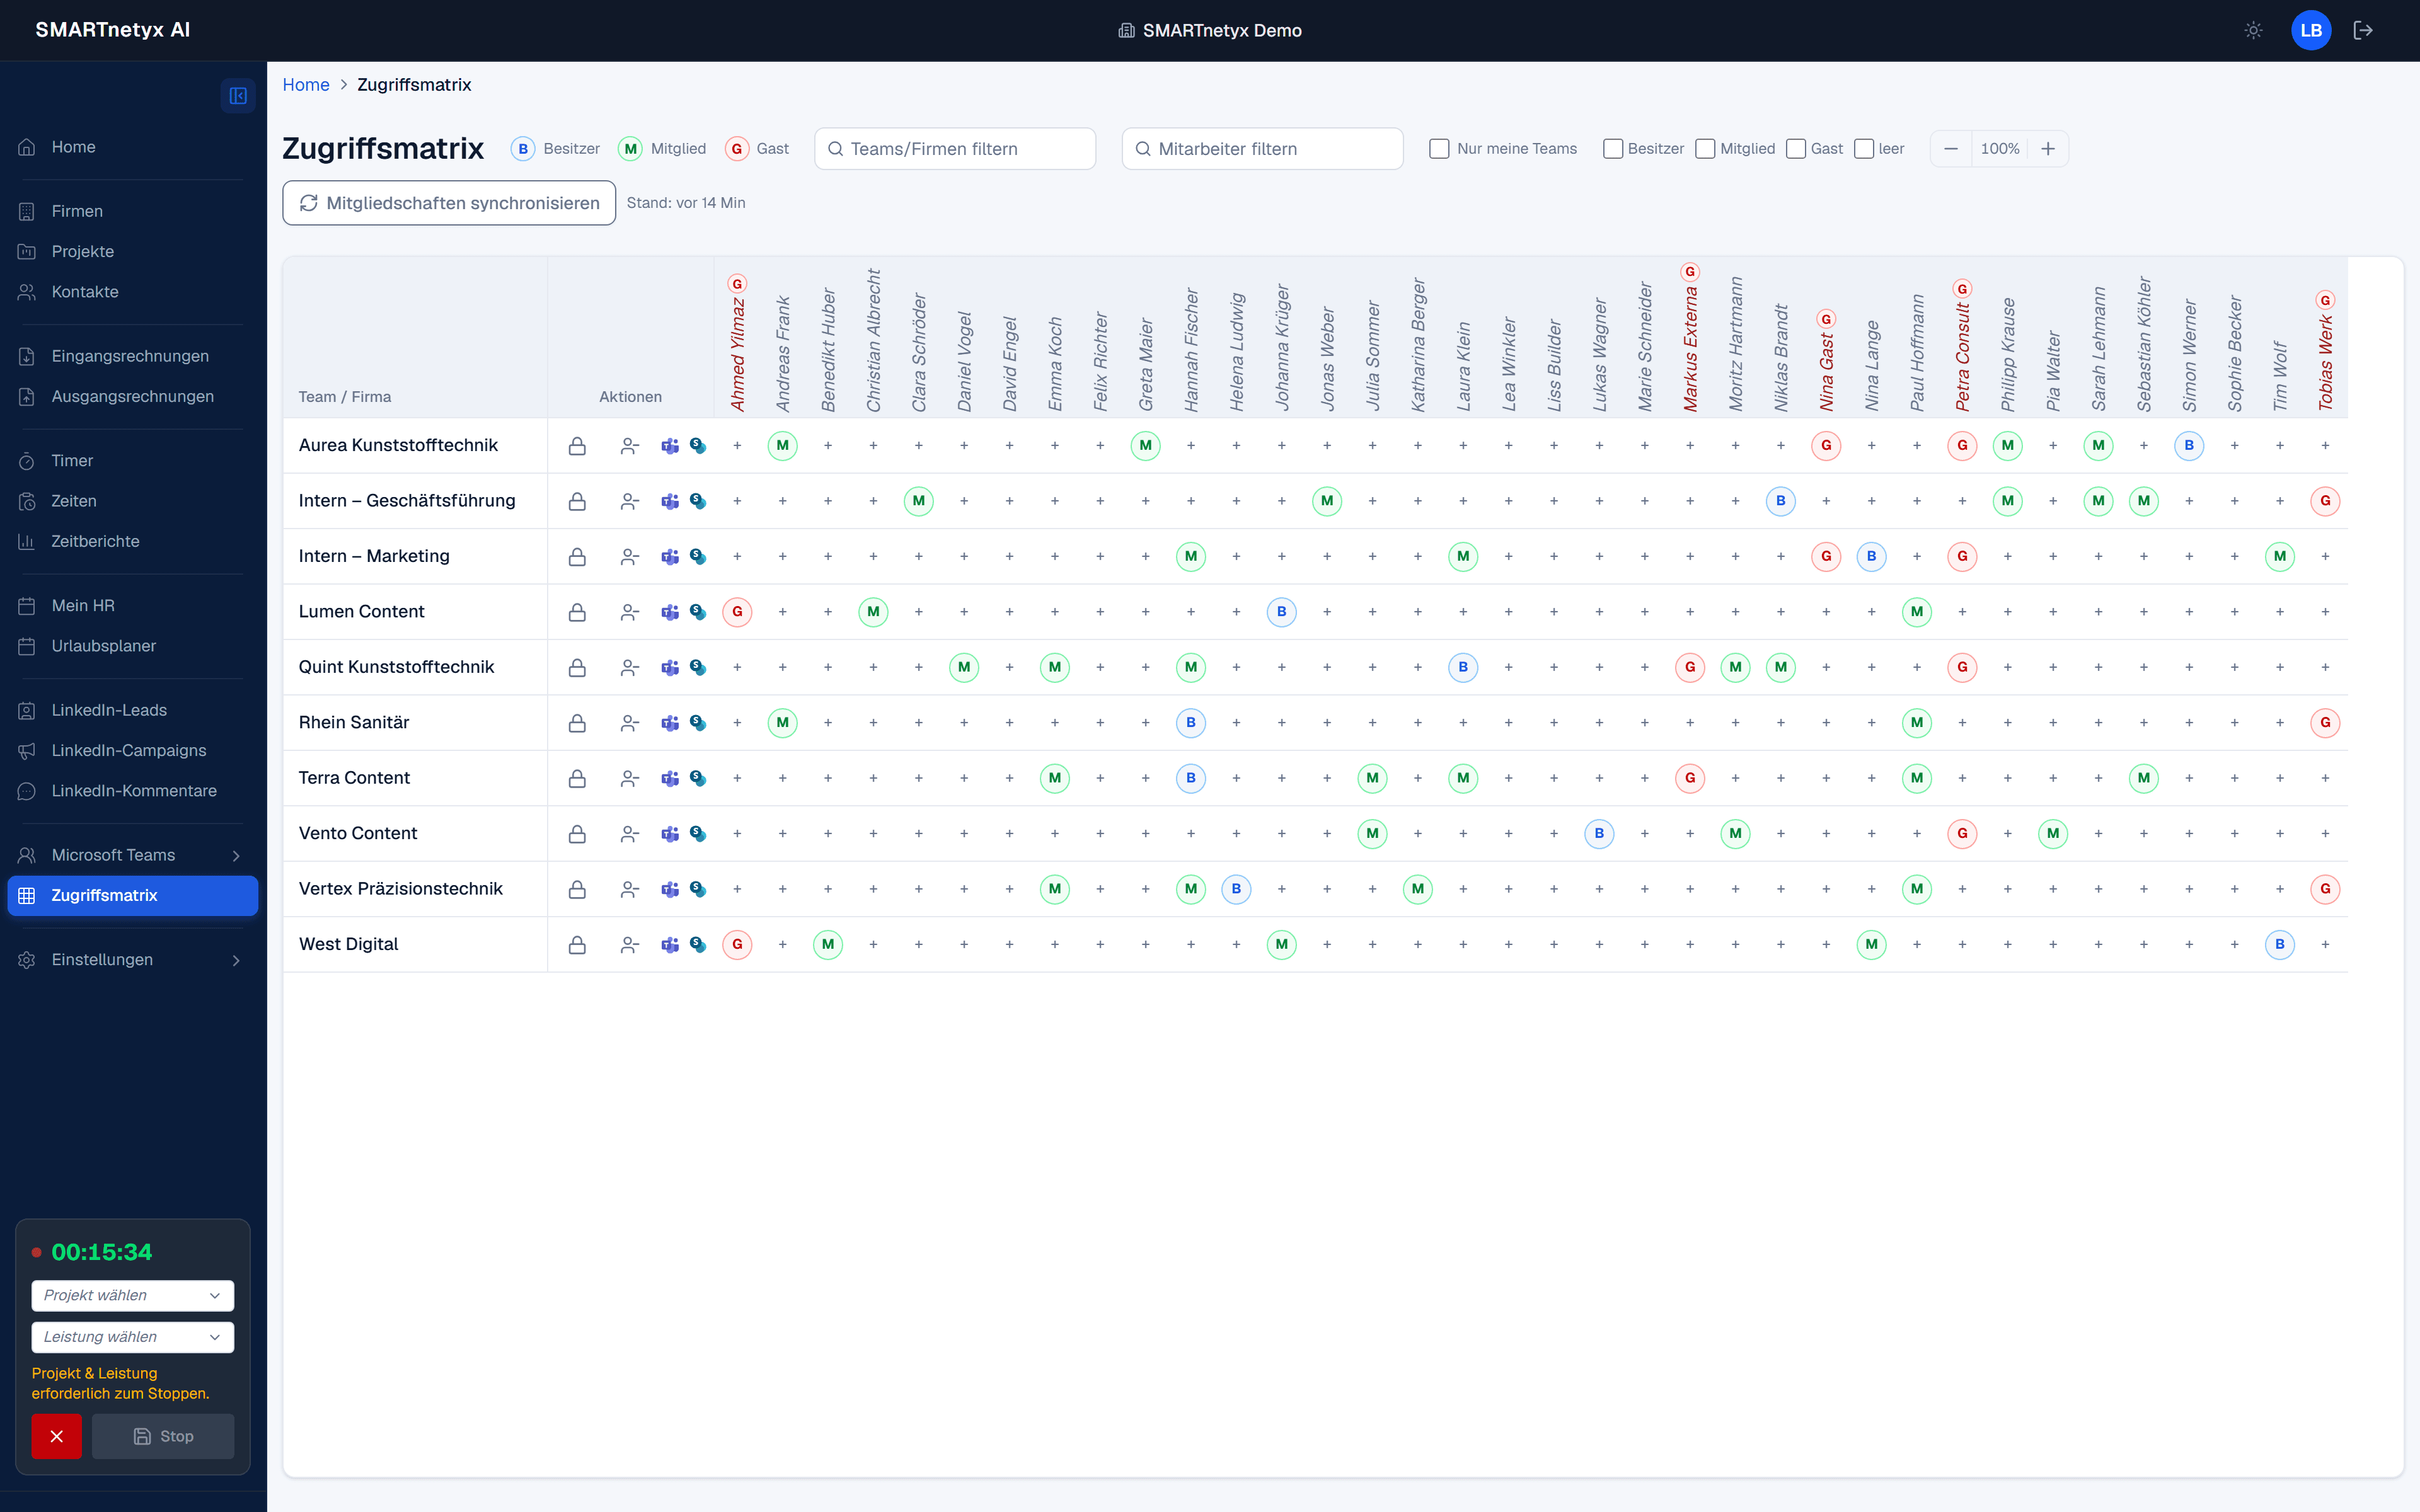This screenshot has height=1512, width=2420.
Task: Click the logout icon in top bar
Action: [2363, 30]
